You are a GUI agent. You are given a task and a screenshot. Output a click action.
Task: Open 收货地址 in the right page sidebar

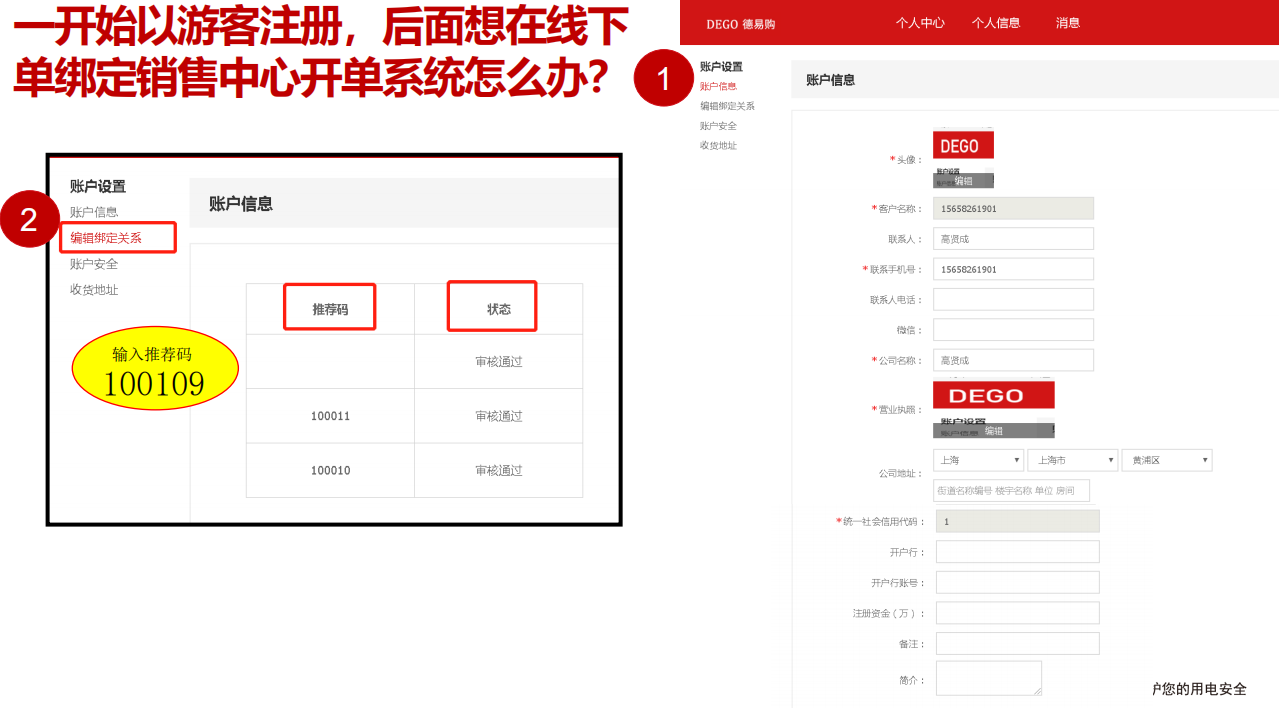point(718,146)
